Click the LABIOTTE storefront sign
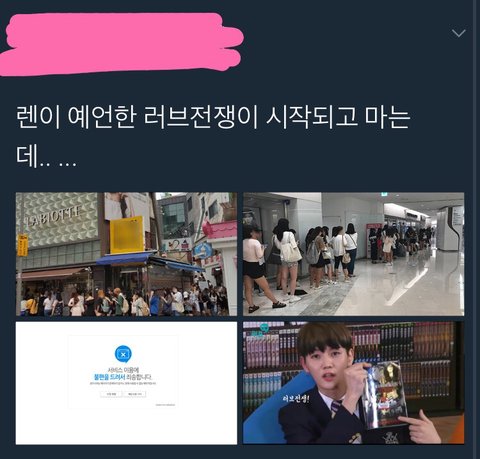 54,216
